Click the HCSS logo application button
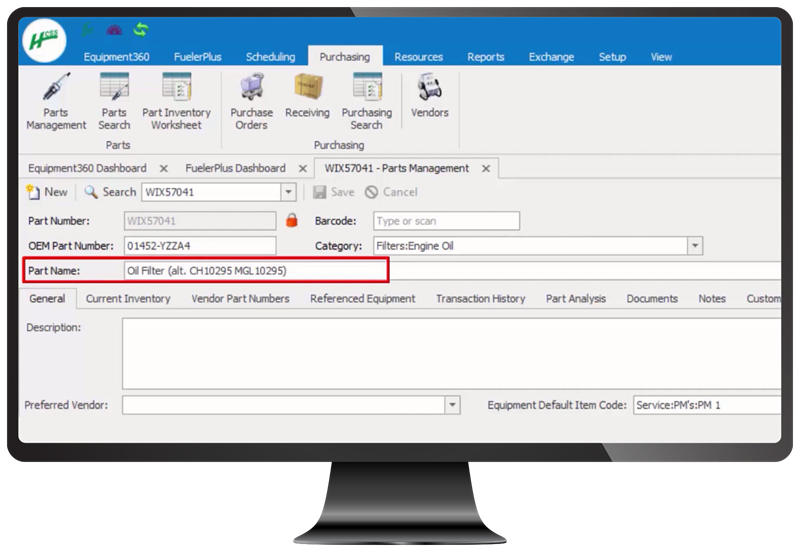The height and width of the screenshot is (552, 800). click(x=44, y=40)
